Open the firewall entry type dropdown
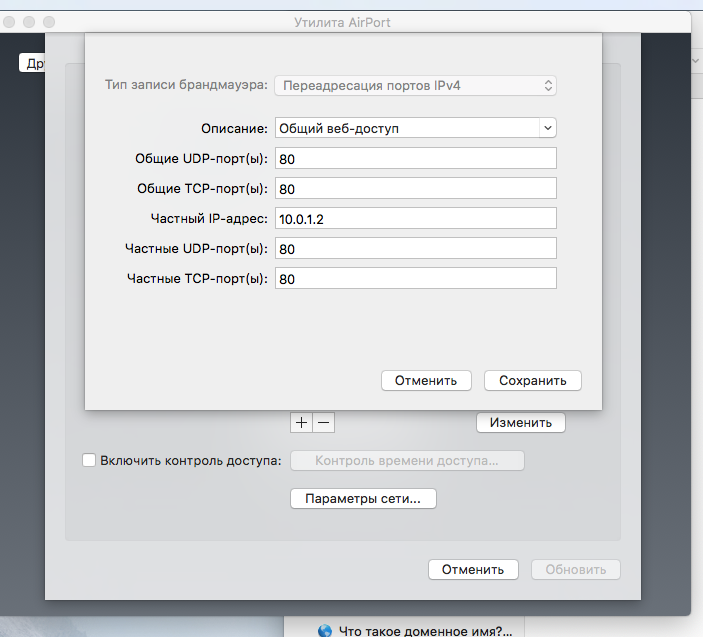The width and height of the screenshot is (703, 637). 415,85
